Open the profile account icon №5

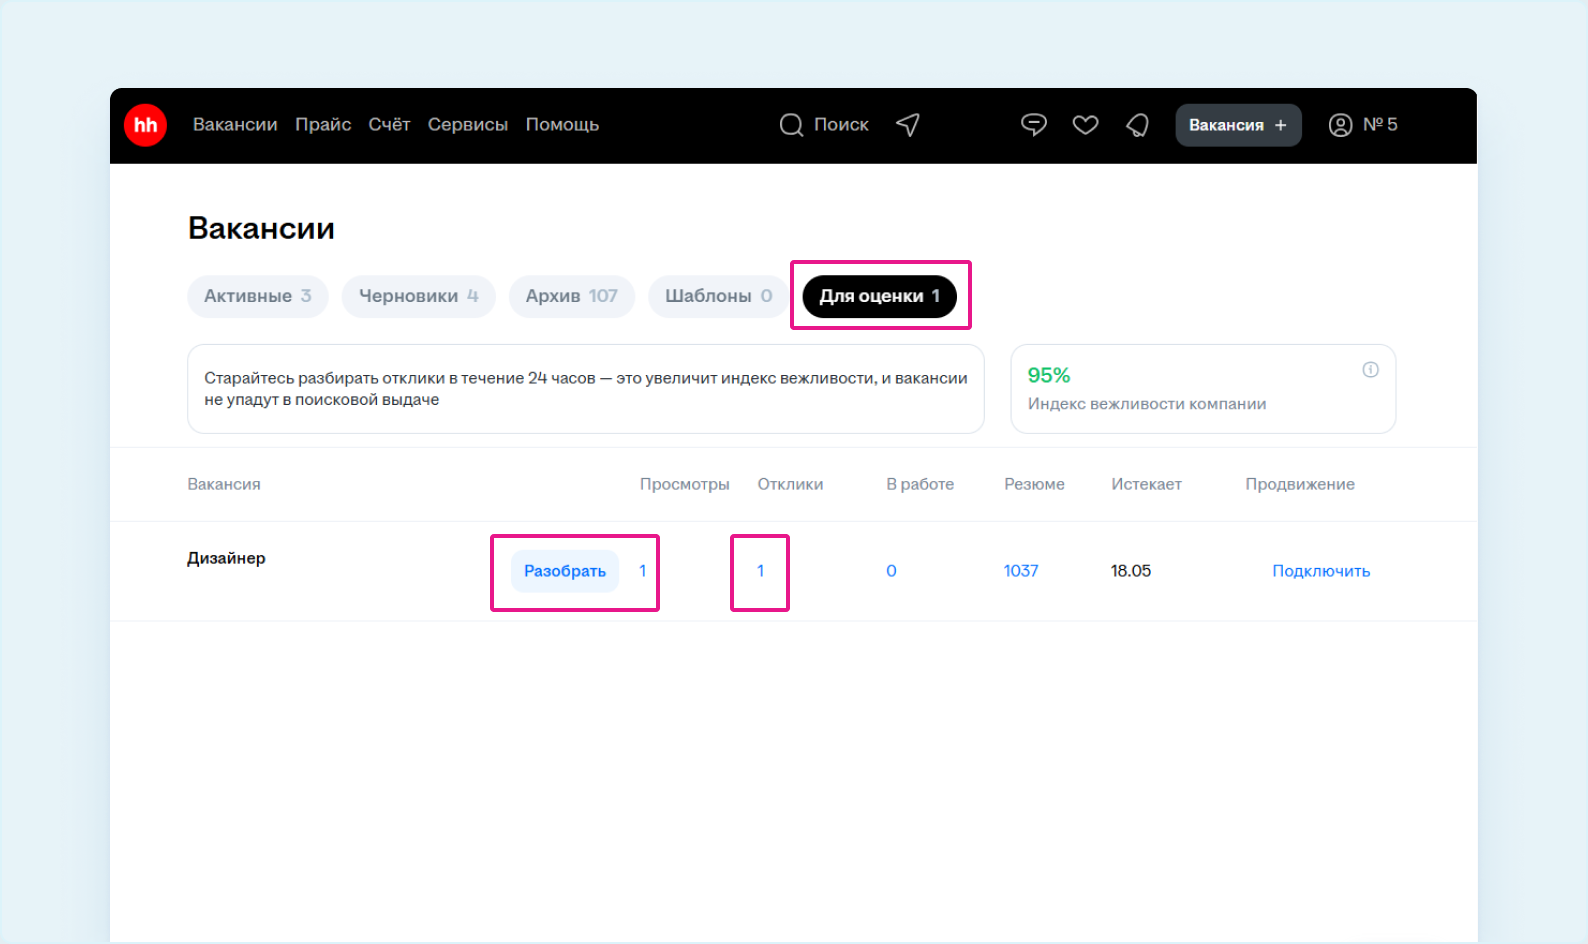click(1363, 125)
